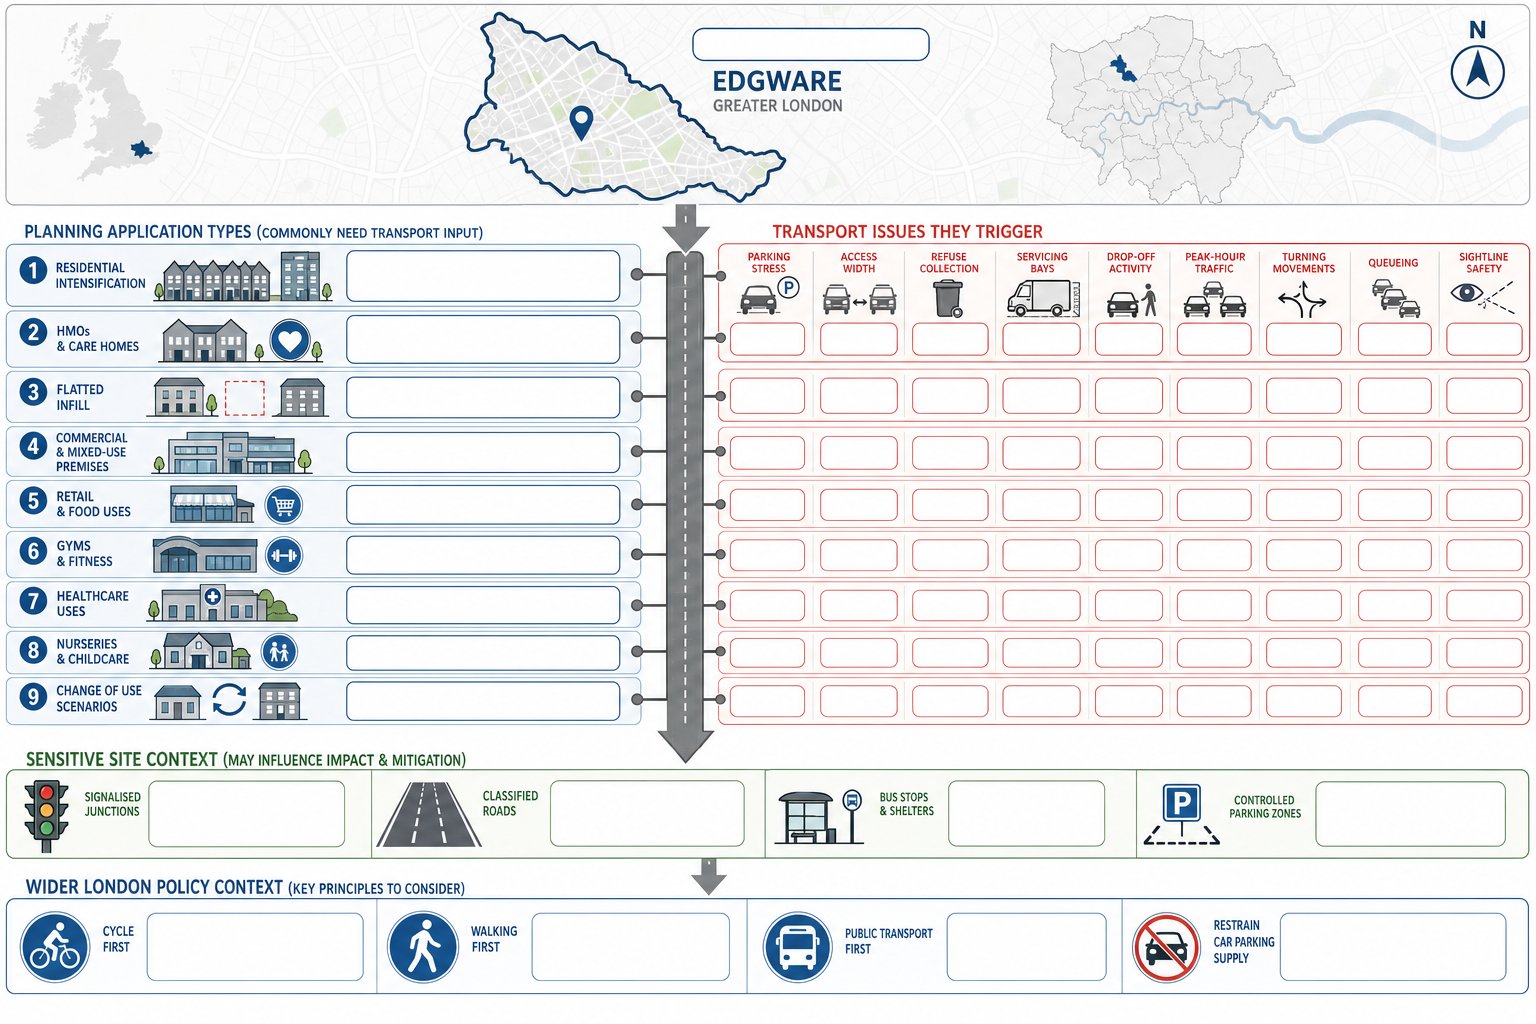Click the 'GREATER LONDON' subtitle text
1536x1024 pixels.
click(777, 106)
